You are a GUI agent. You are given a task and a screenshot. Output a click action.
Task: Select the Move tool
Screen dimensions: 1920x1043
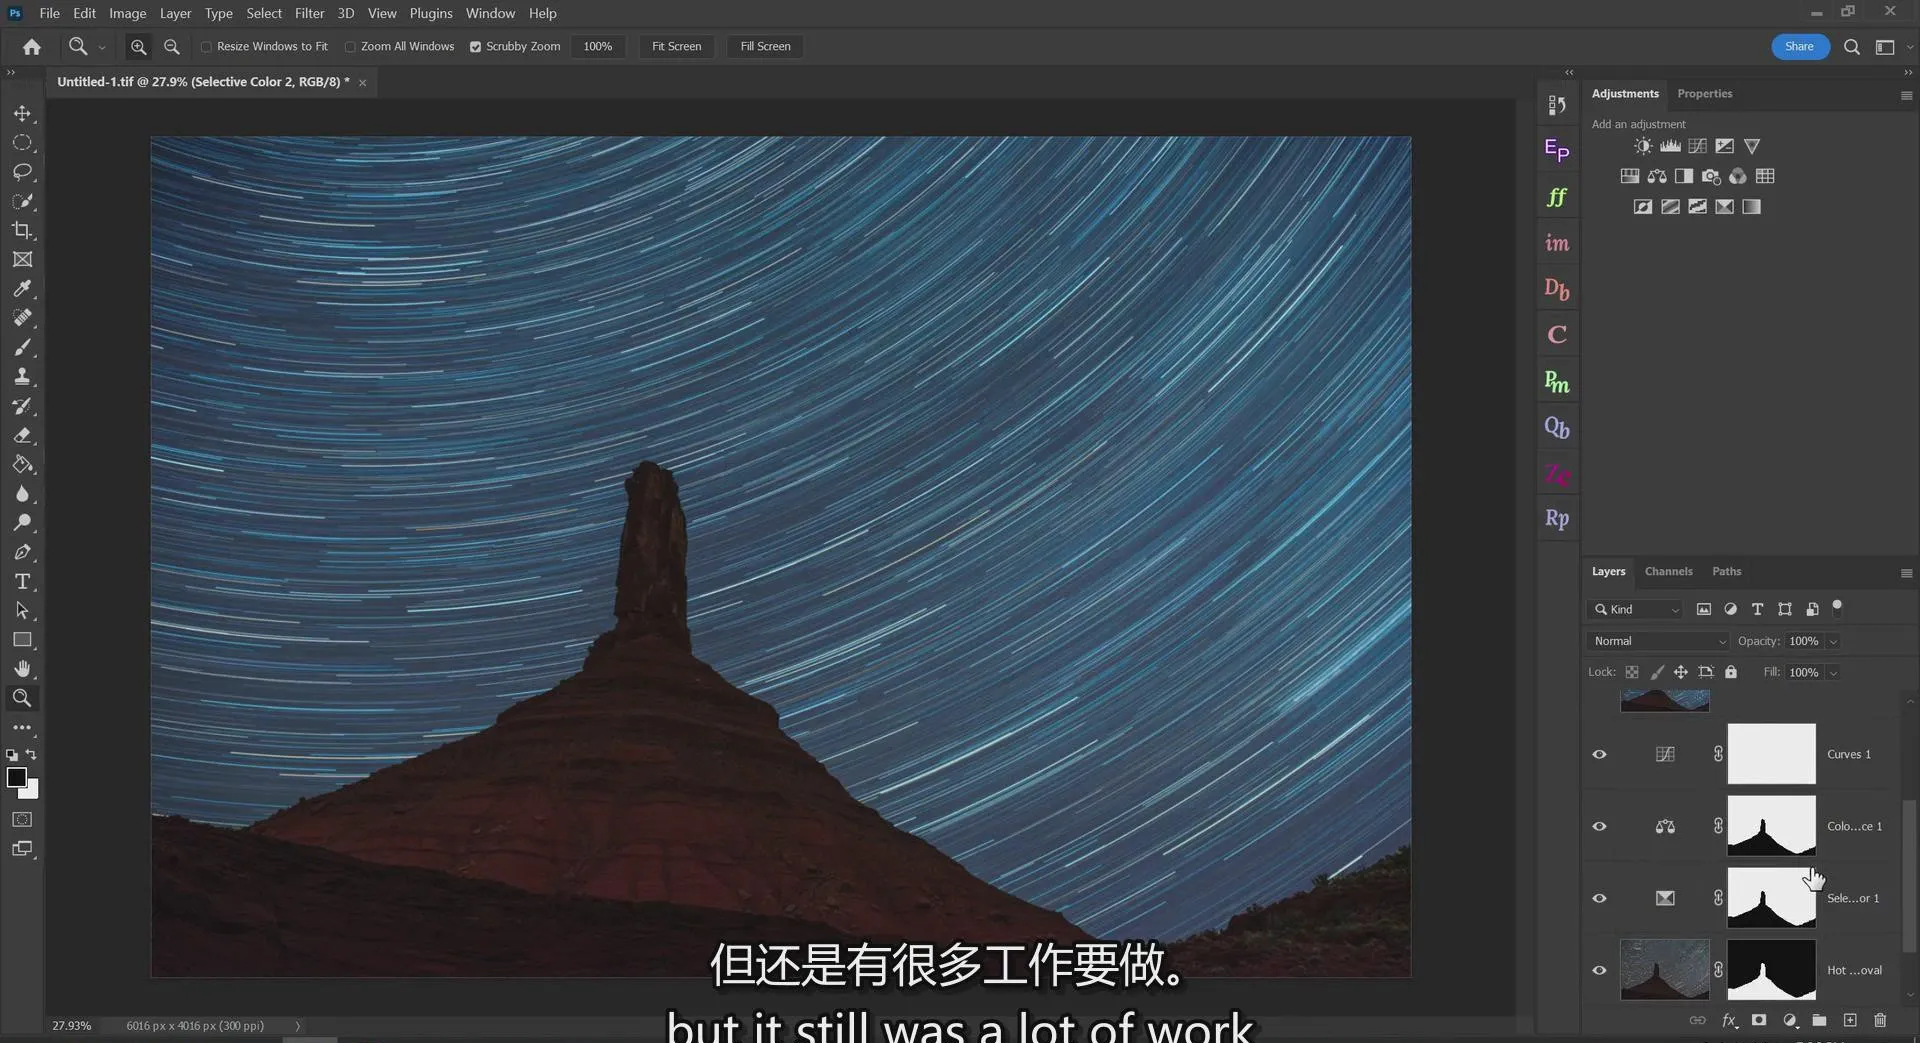22,113
